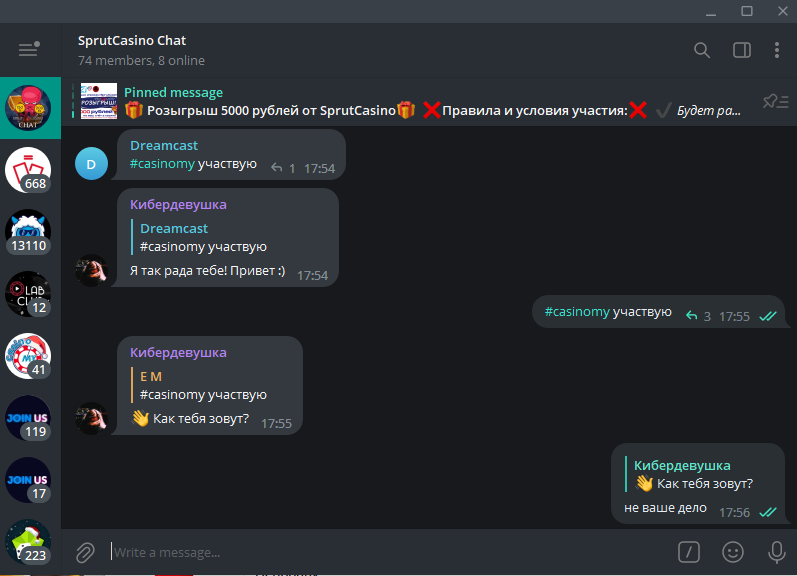Record a voice message with the microphone
Image resolution: width=797 pixels, height=576 pixels.
coord(776,552)
